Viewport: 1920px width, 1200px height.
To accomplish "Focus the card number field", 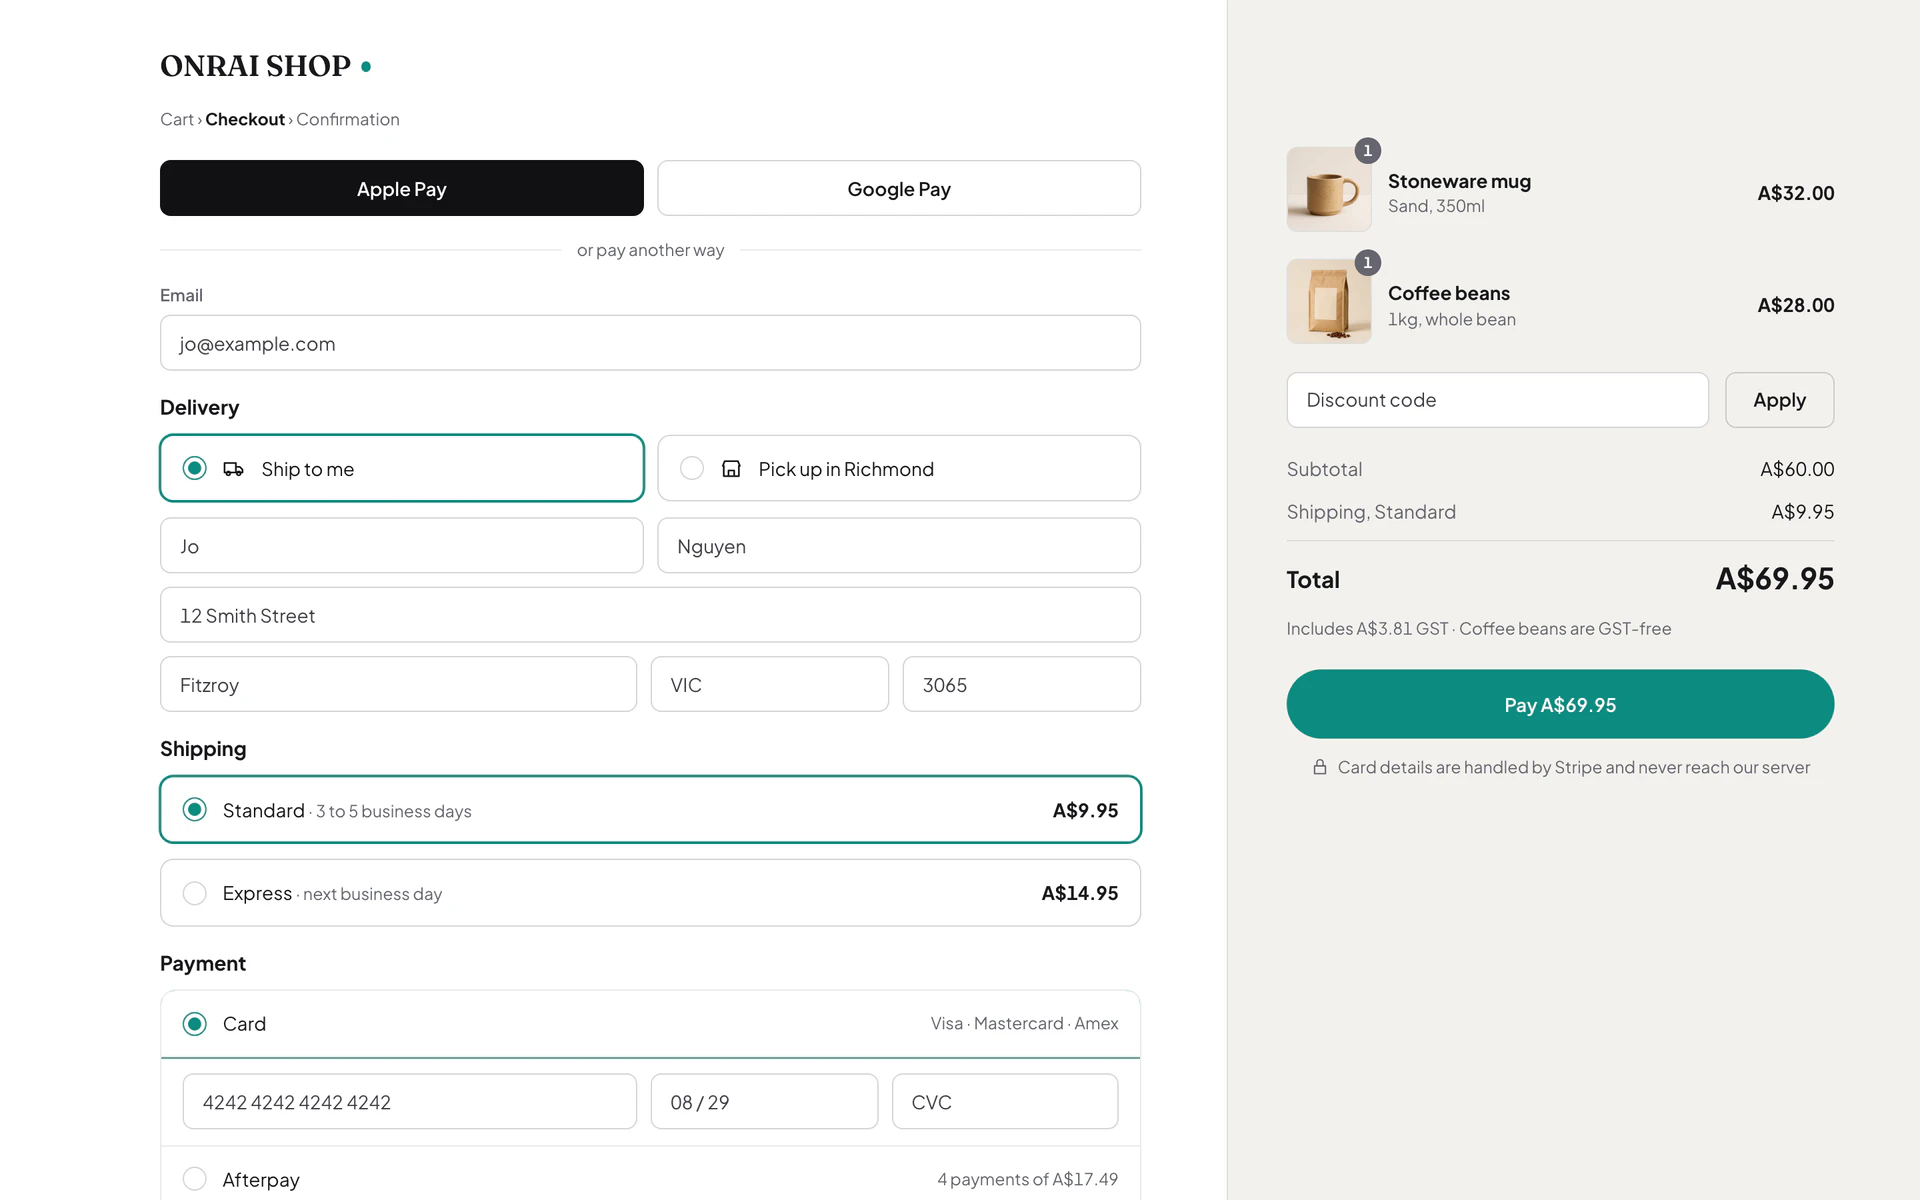I will [409, 1101].
